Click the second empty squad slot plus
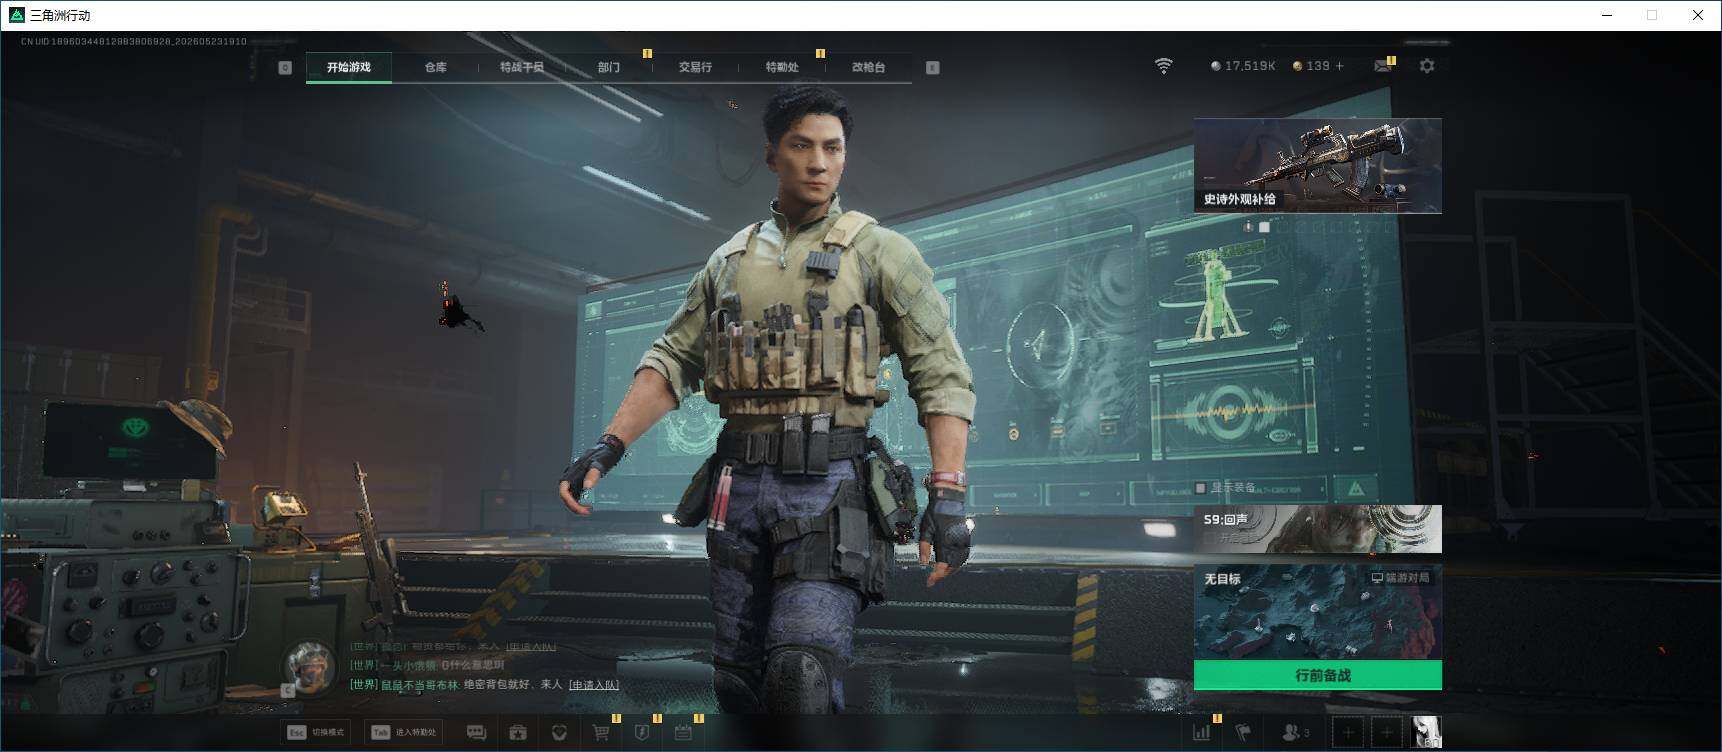This screenshot has height=752, width=1722. pyautogui.click(x=1386, y=733)
